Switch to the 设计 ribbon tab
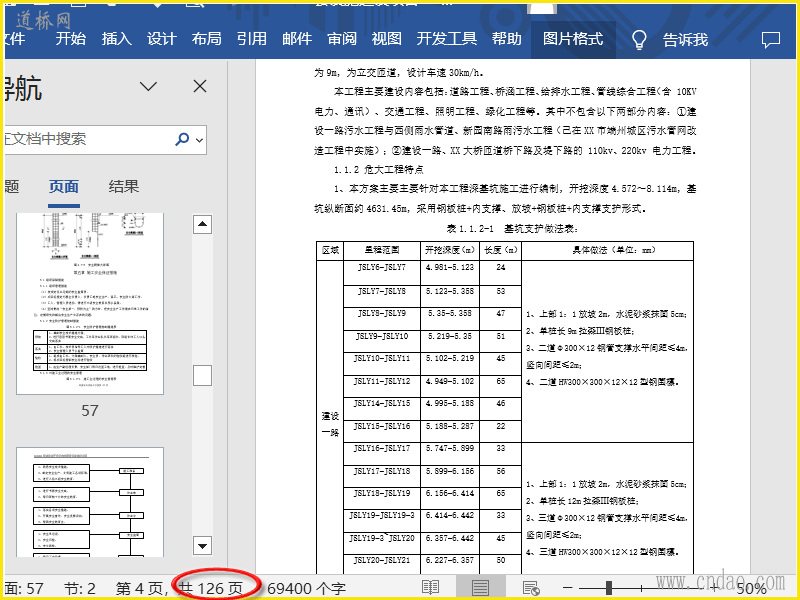This screenshot has width=800, height=600. pyautogui.click(x=161, y=39)
